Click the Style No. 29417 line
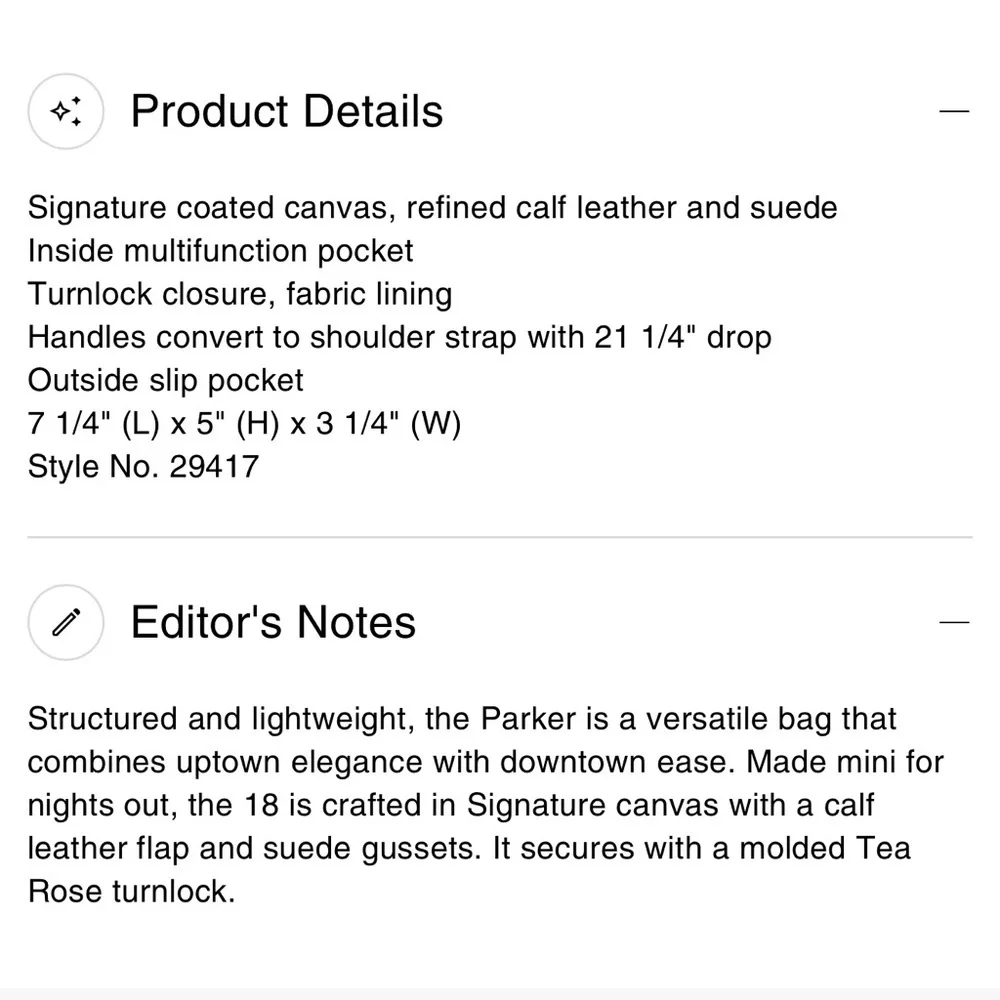The image size is (1000, 1000). coord(143,466)
